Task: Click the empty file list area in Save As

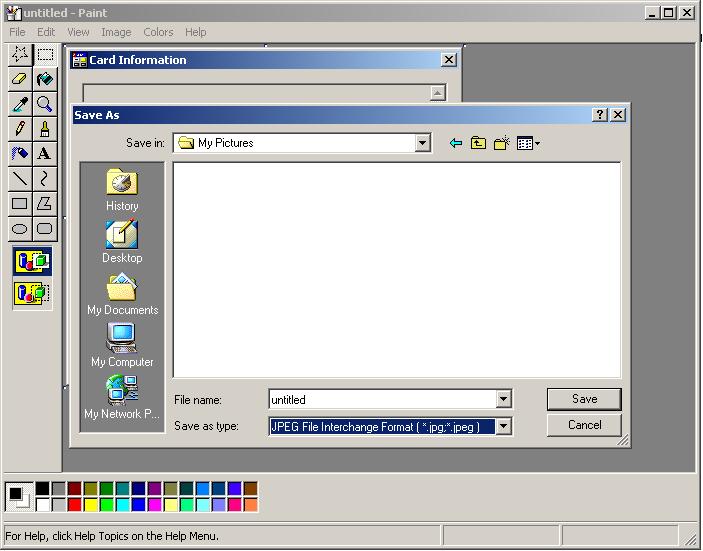Action: click(397, 270)
